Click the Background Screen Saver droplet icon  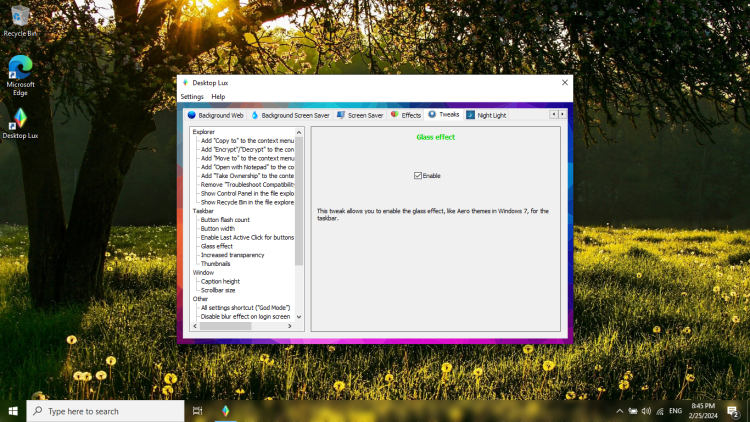point(255,115)
